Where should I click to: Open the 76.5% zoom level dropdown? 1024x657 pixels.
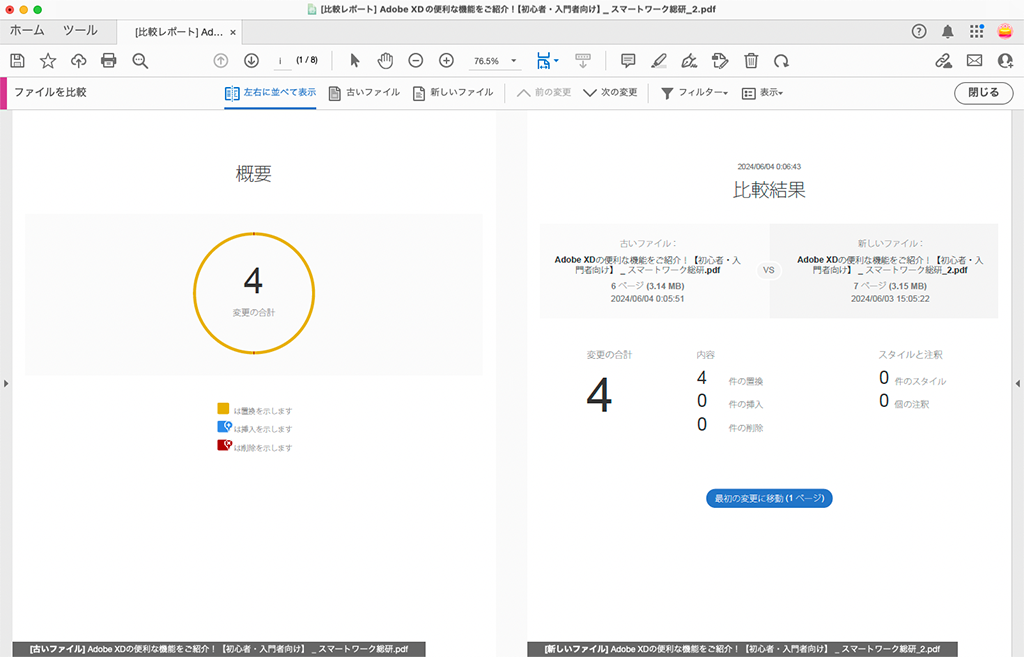495,61
